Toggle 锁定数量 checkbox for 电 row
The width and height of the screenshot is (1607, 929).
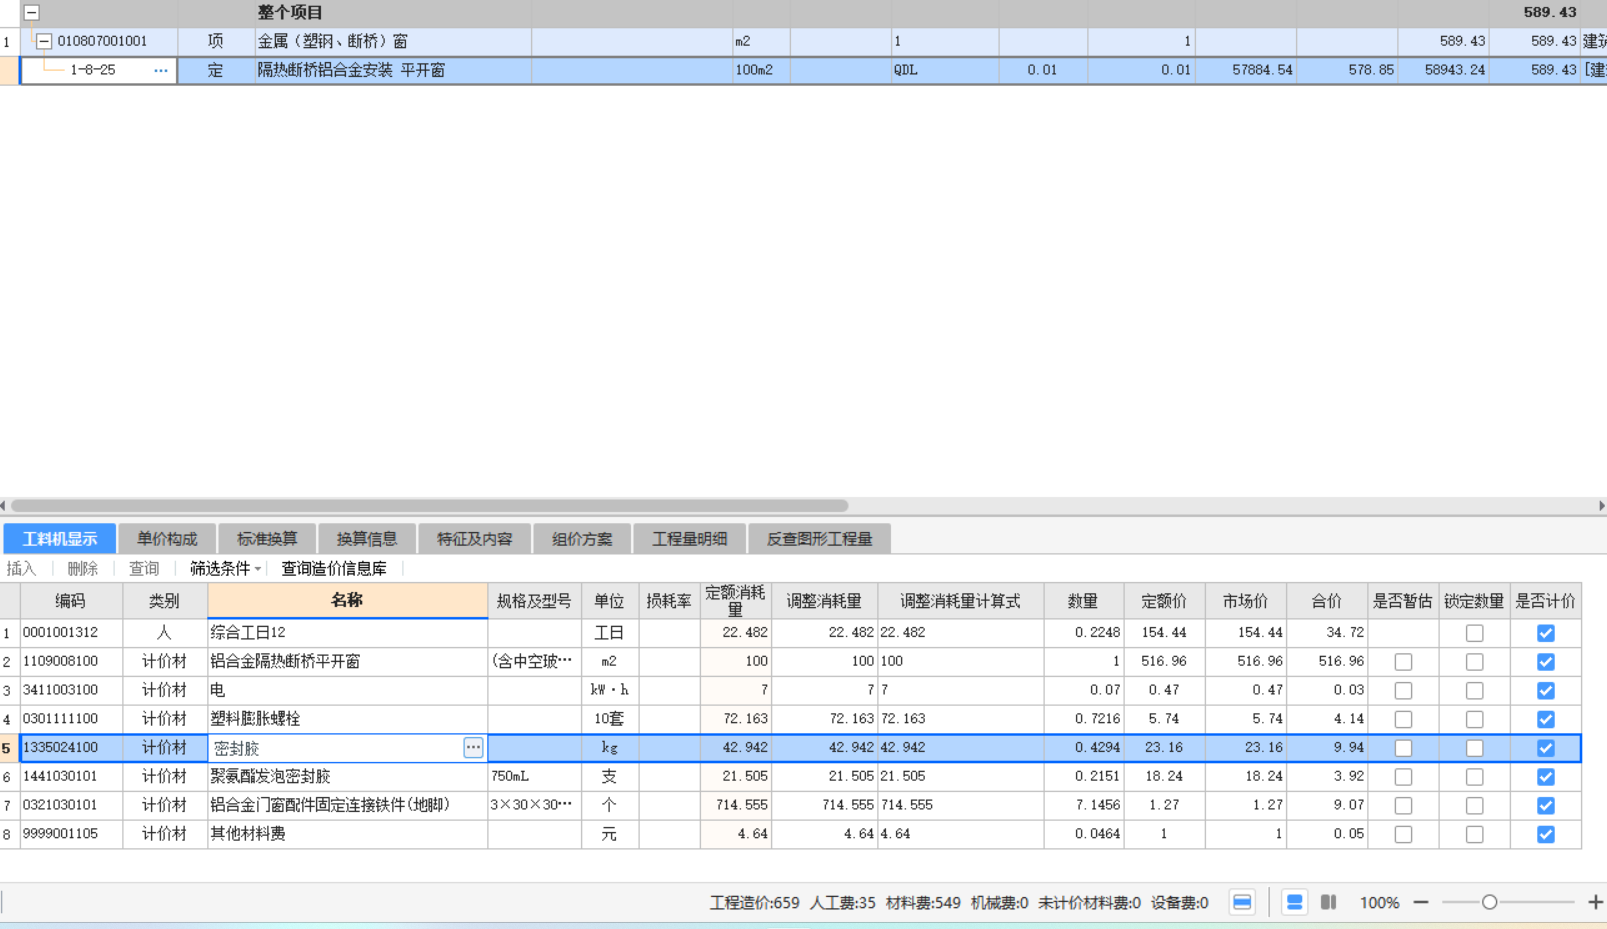point(1474,691)
